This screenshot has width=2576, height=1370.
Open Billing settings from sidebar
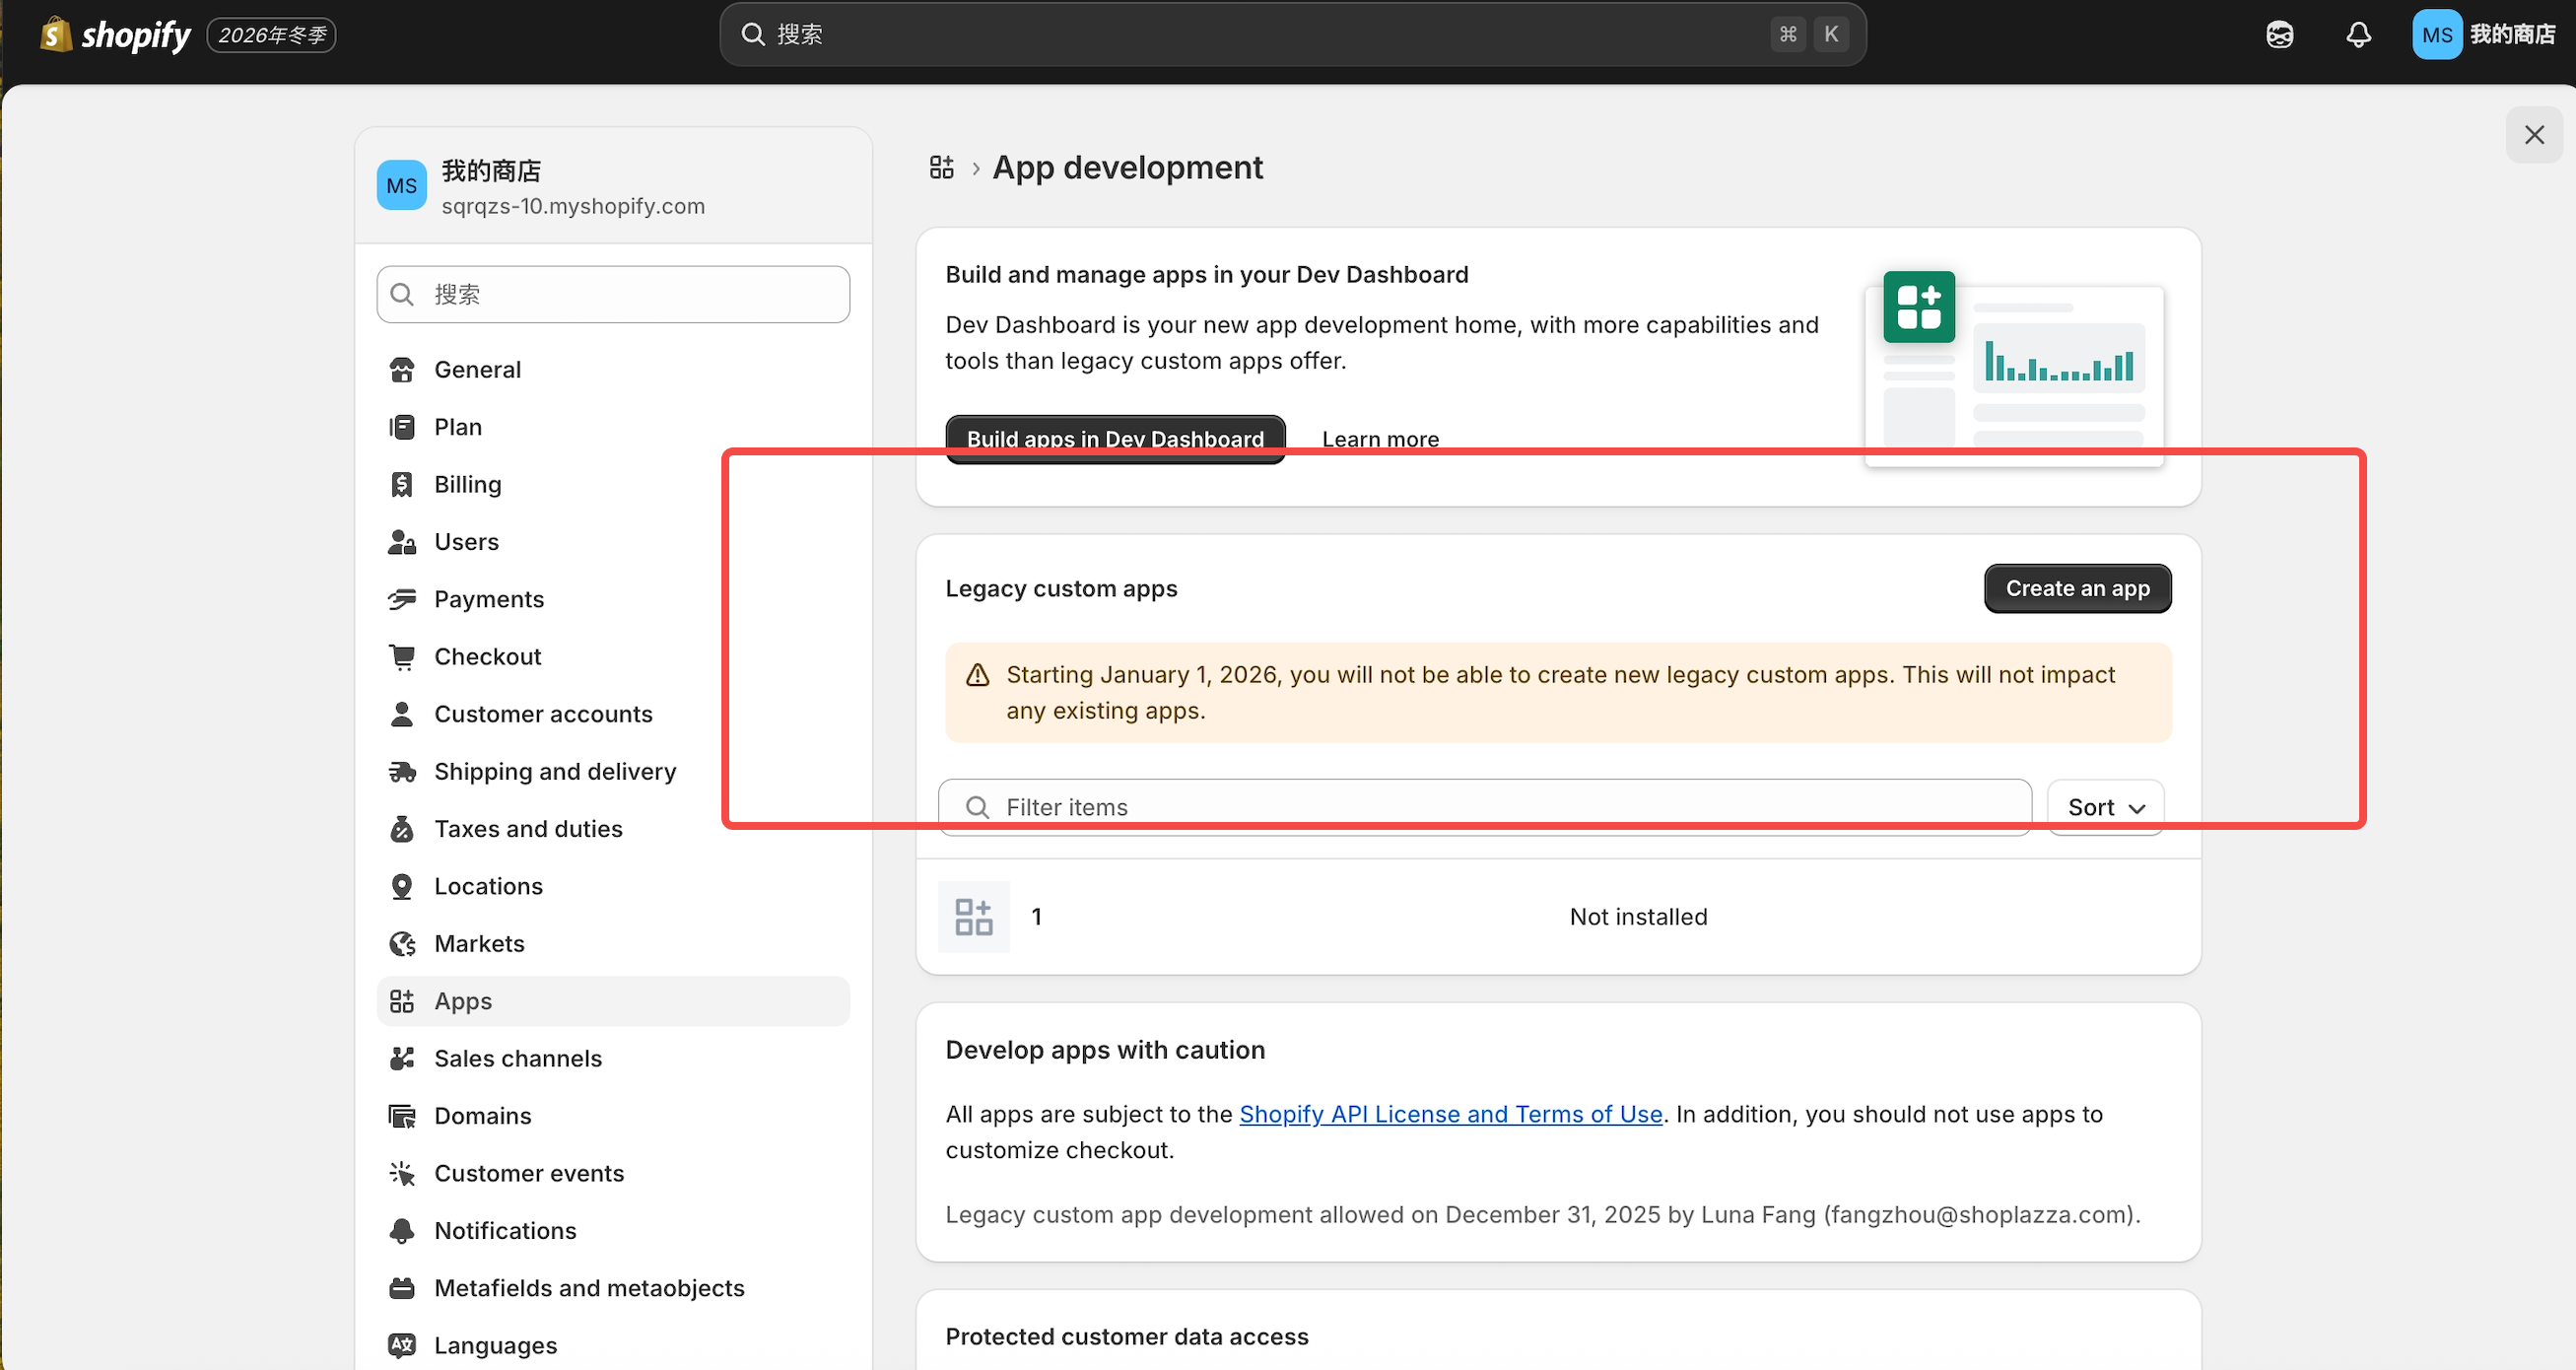pyautogui.click(x=467, y=485)
